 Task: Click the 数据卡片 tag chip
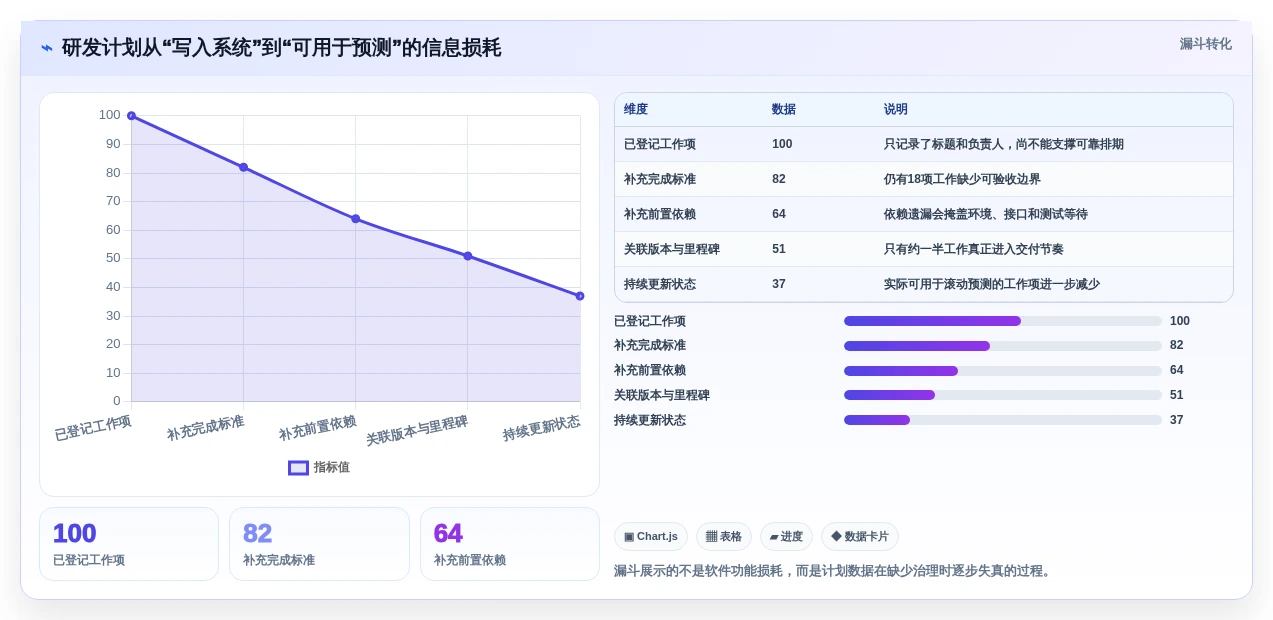860,537
